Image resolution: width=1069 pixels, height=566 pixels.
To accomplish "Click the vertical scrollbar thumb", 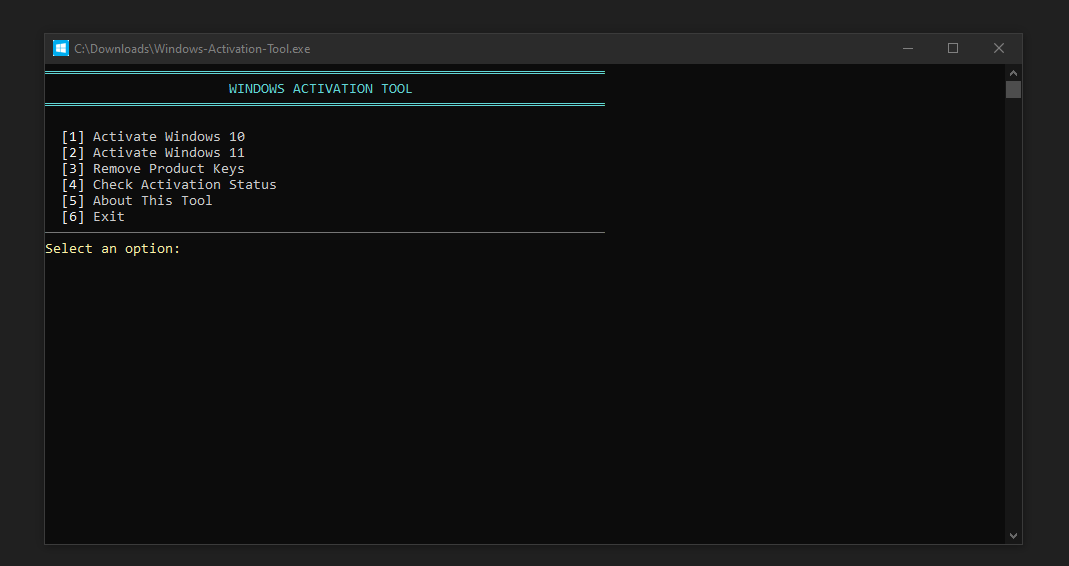I will pos(1013,89).
